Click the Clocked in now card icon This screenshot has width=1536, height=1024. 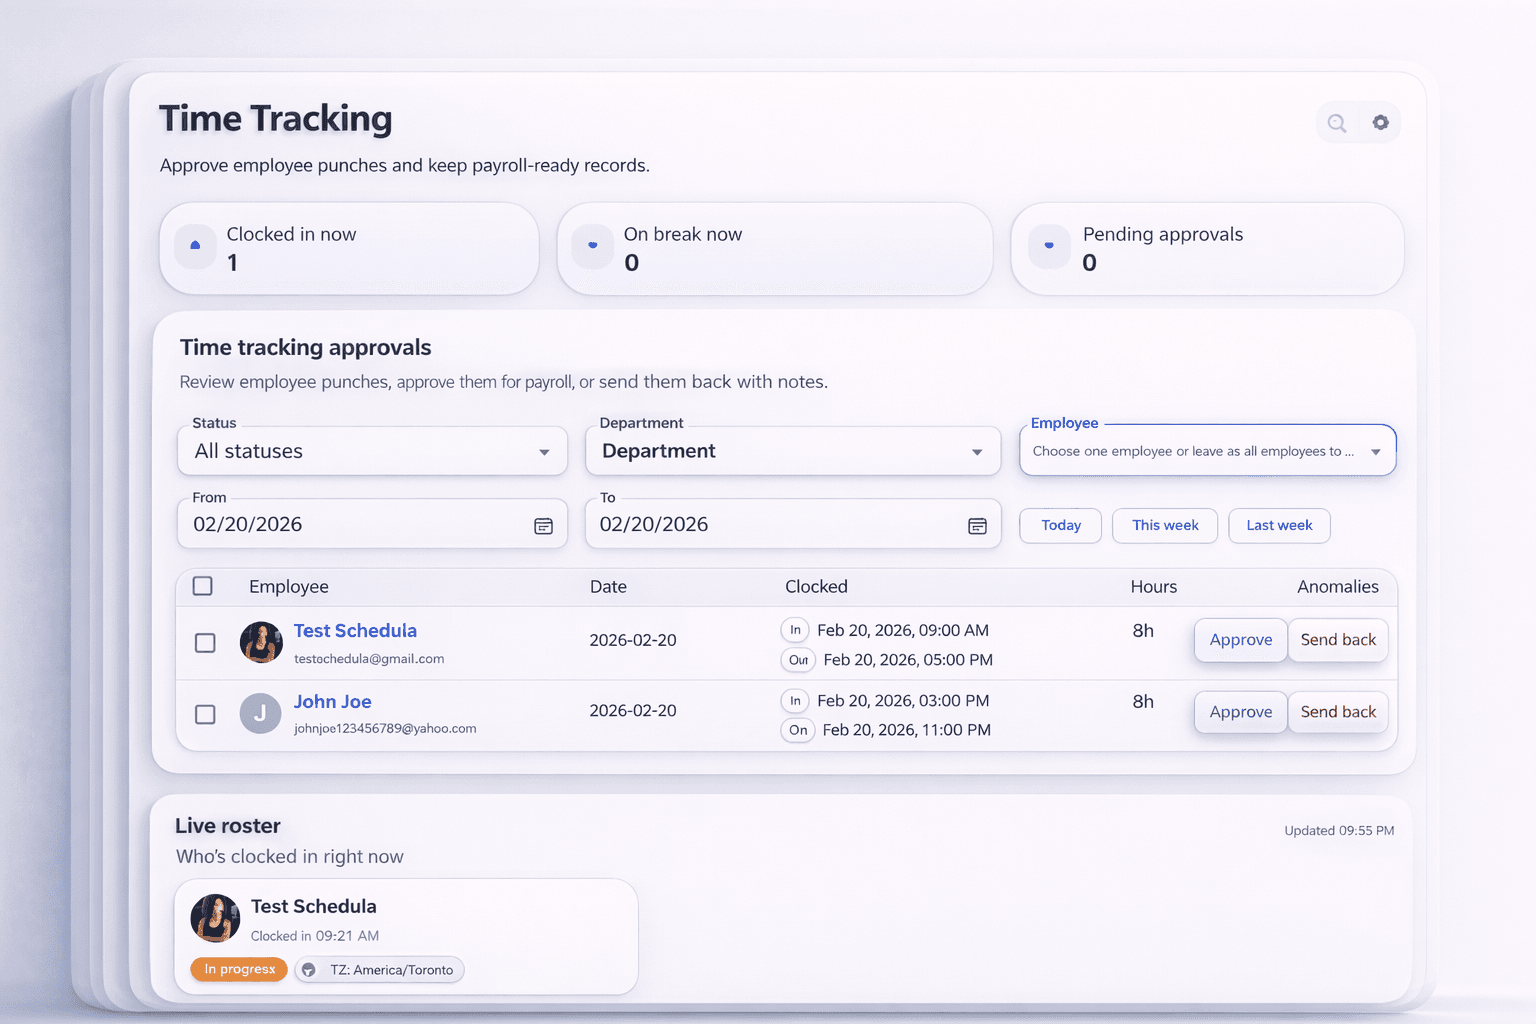[x=195, y=245]
